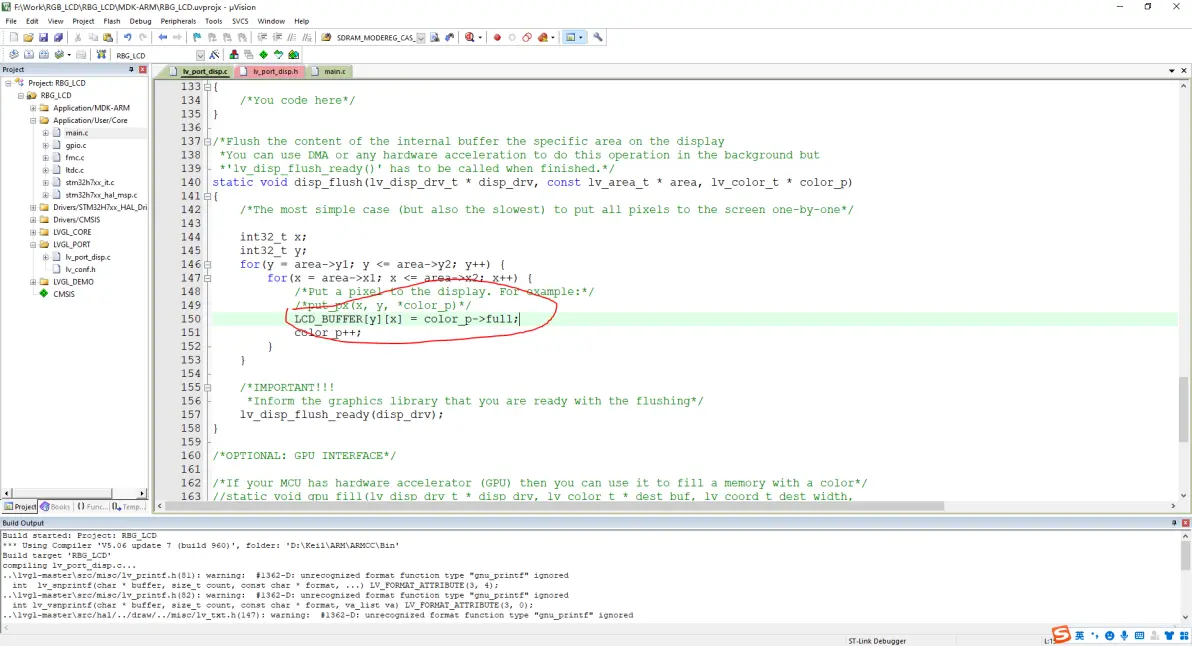
Task: Open the Debug menu
Action: 140,21
